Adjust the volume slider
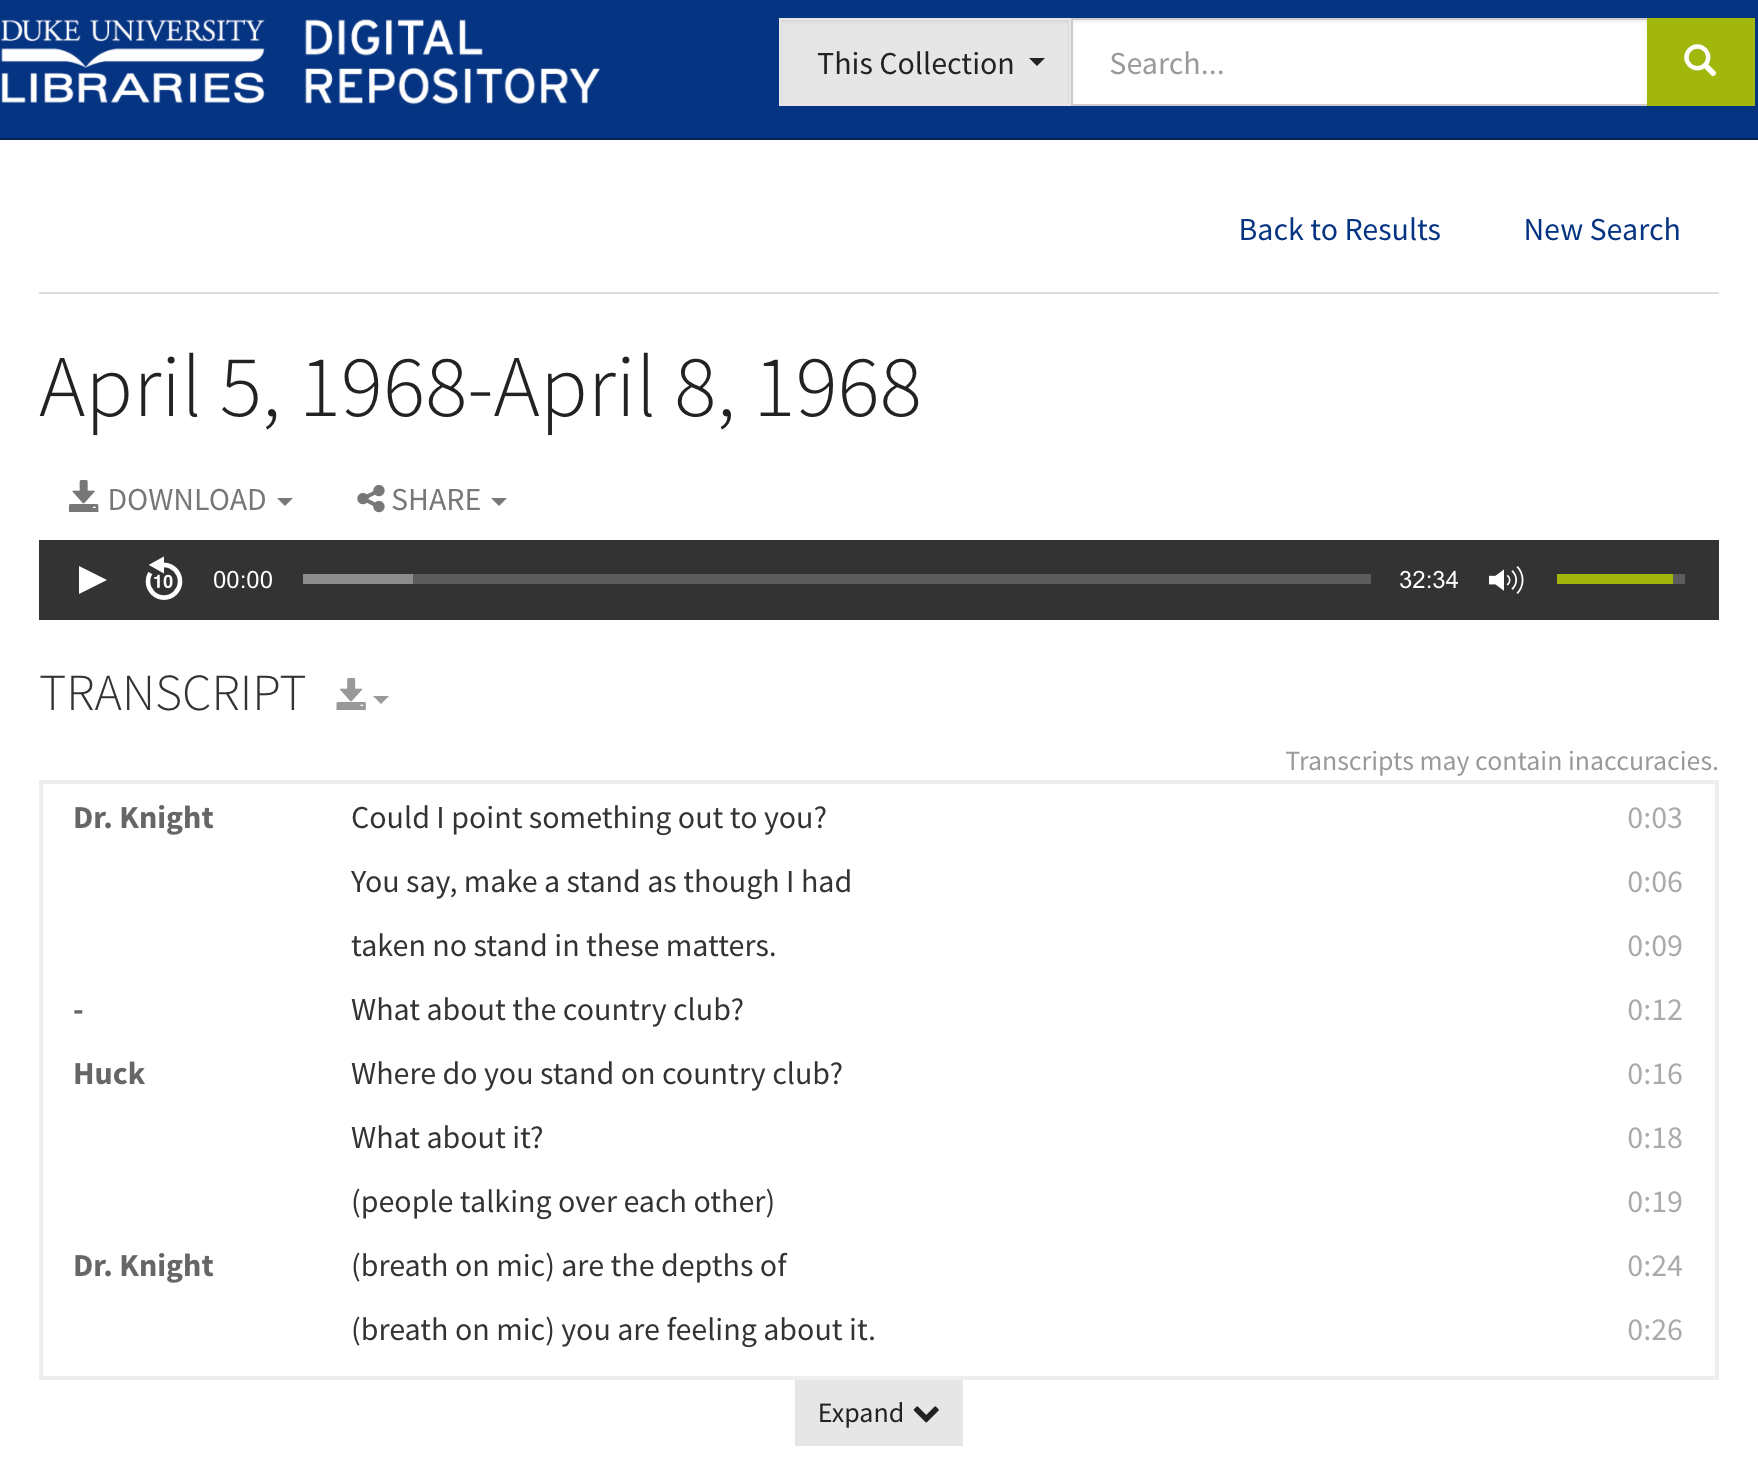The height and width of the screenshot is (1473, 1758). [x=1620, y=579]
